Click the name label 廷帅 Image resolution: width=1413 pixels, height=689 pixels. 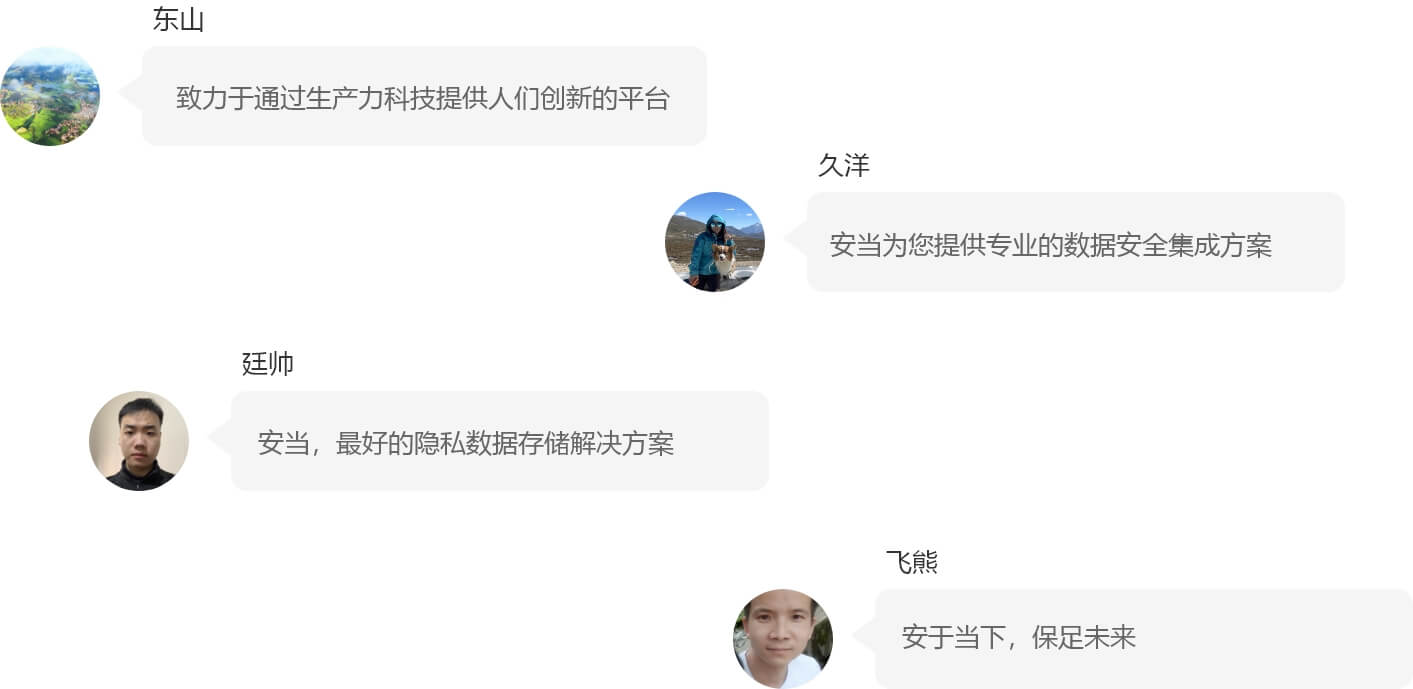click(x=268, y=364)
